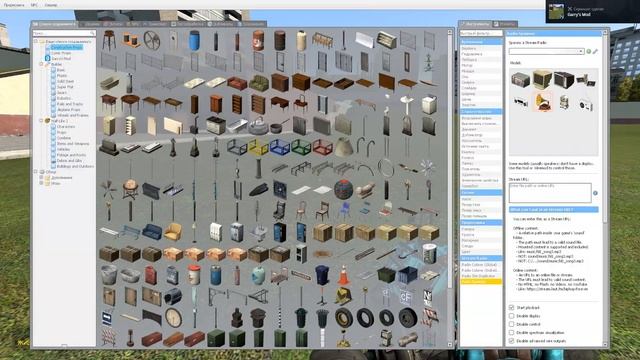Image resolution: width=640 pixels, height=360 pixels.
Task: Enable the Disable display checkbox
Action: coord(511,316)
